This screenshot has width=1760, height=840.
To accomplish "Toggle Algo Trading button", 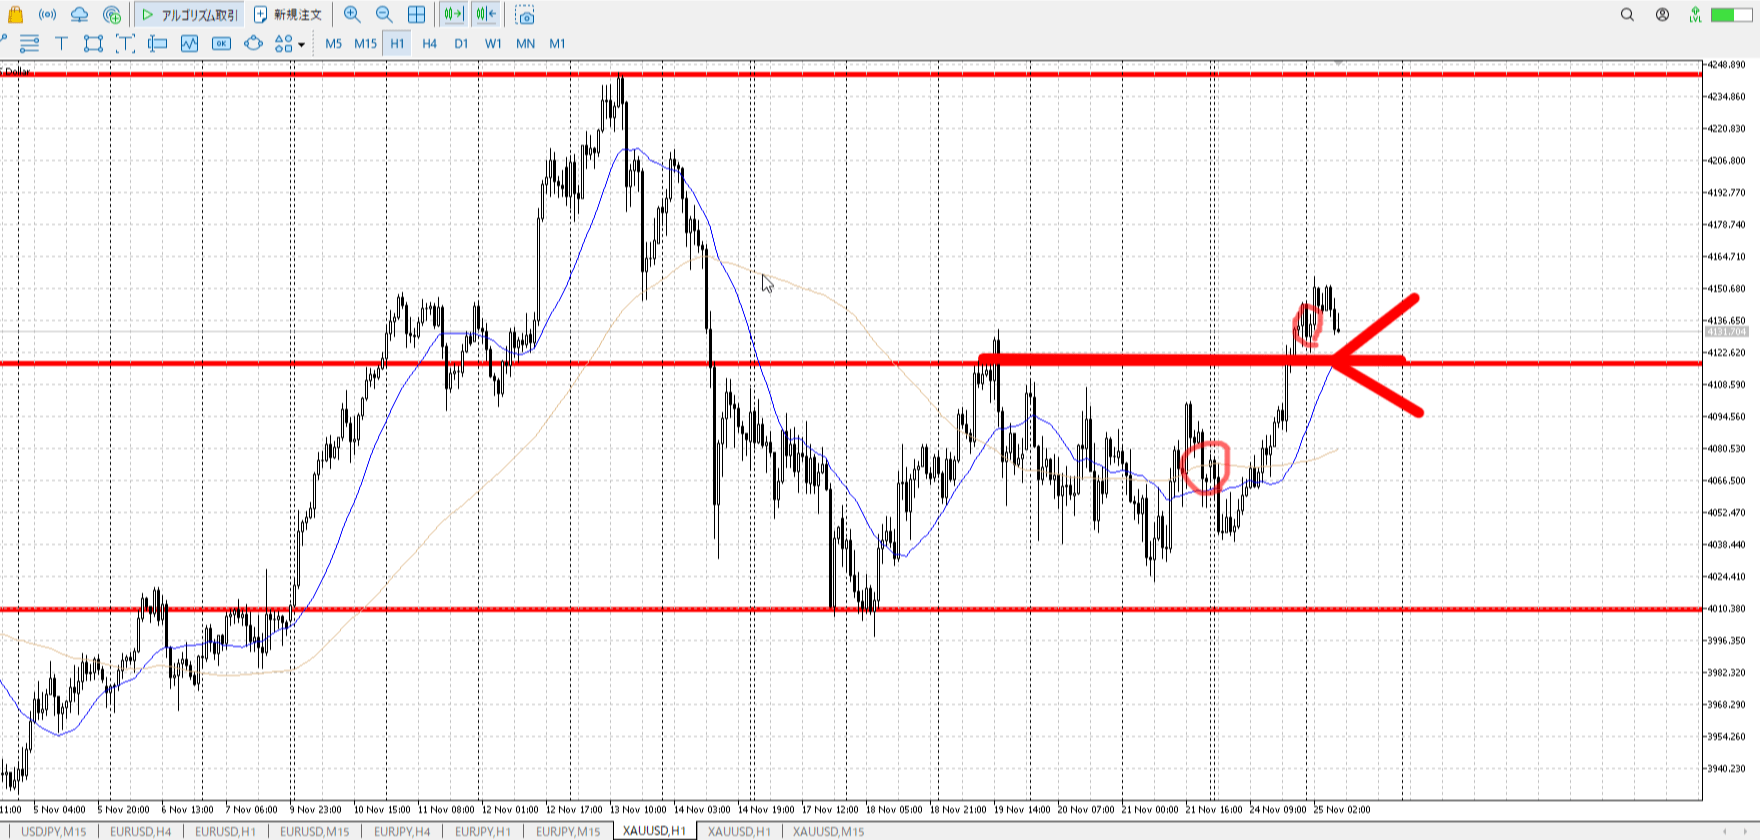I will tap(189, 15).
